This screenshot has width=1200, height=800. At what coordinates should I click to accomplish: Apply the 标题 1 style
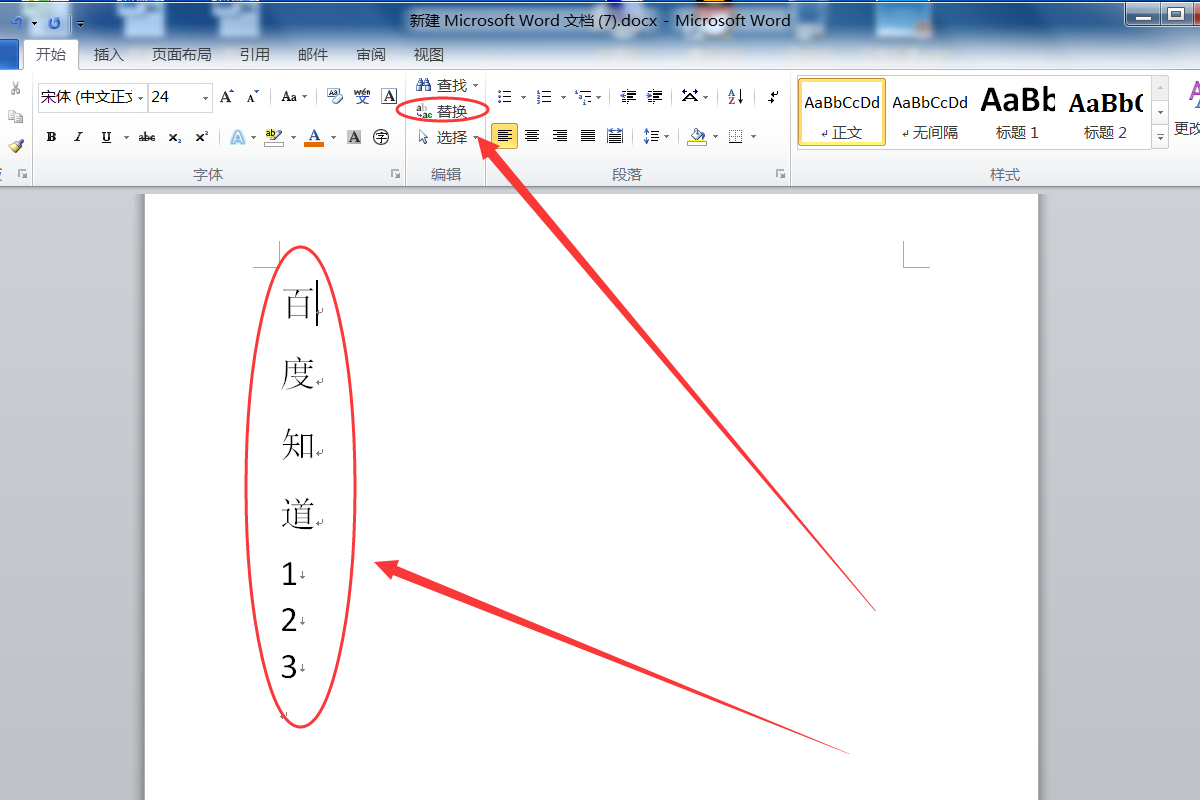coord(1018,112)
